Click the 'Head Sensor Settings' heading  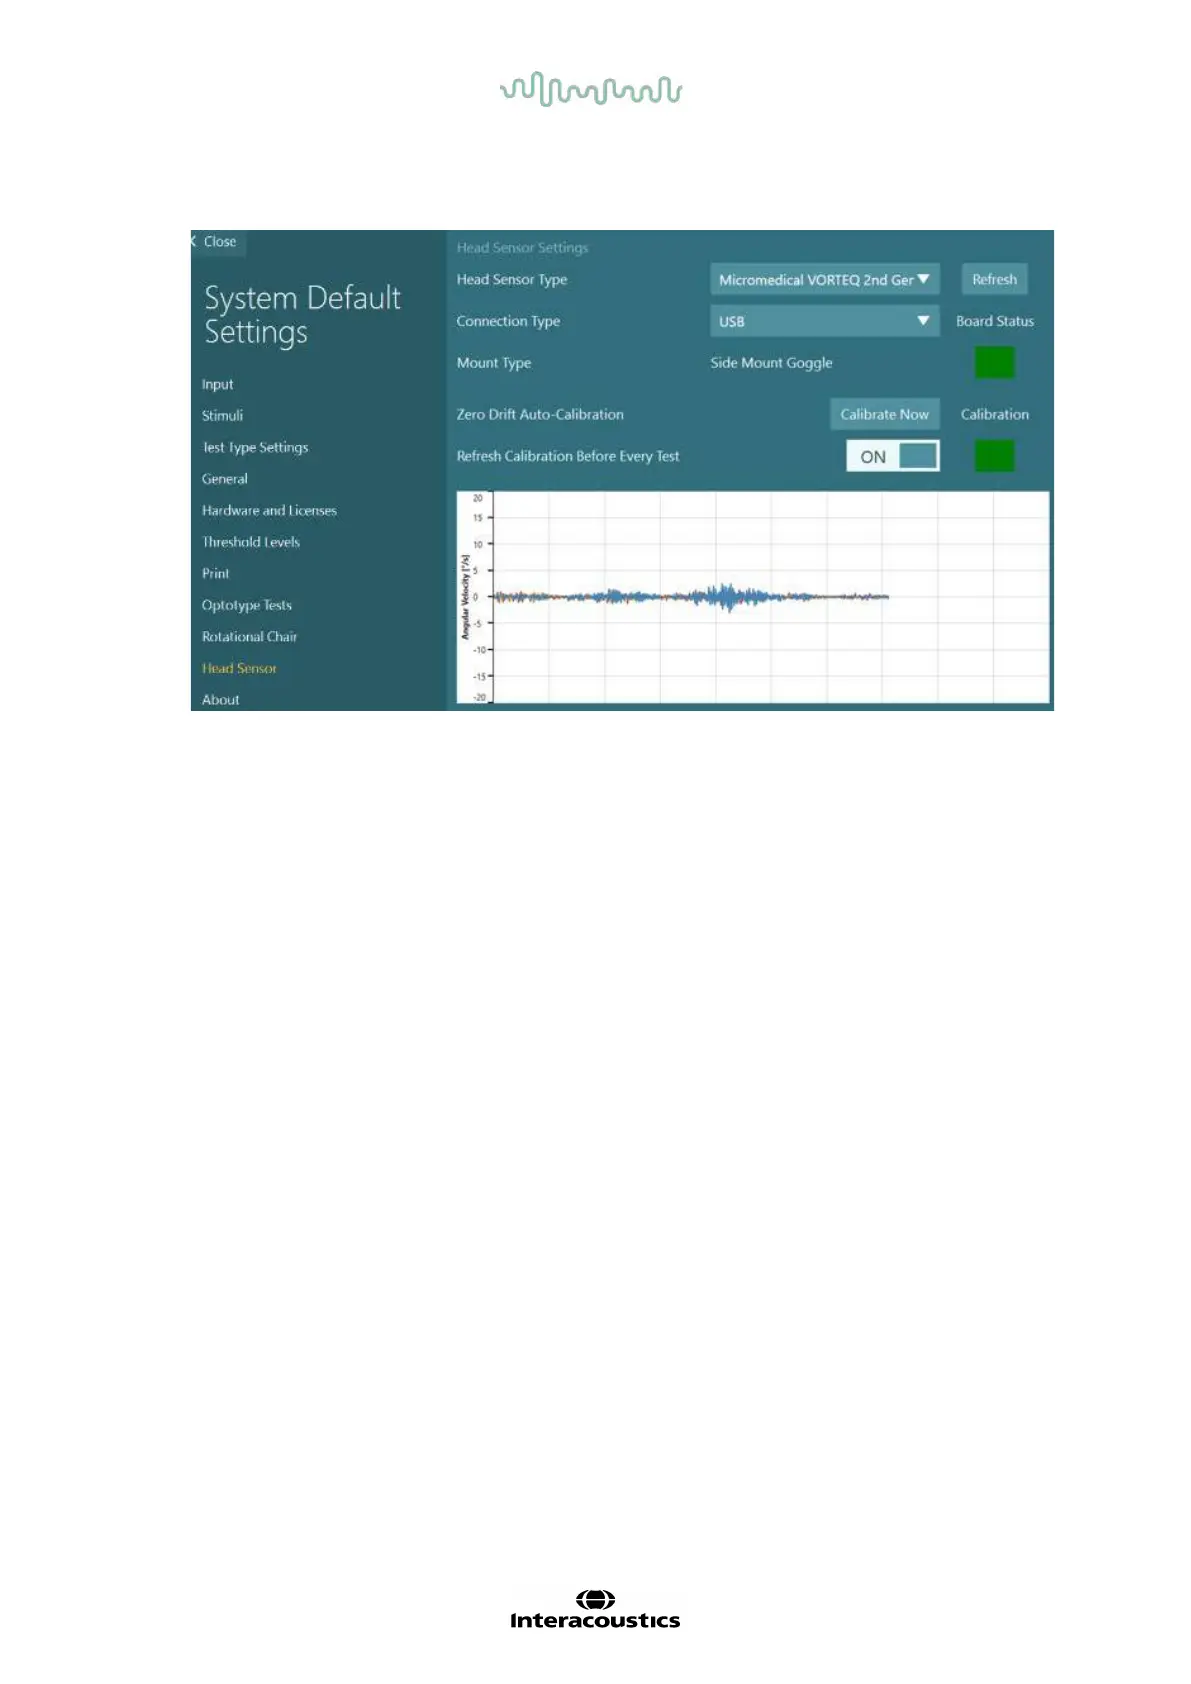click(522, 248)
